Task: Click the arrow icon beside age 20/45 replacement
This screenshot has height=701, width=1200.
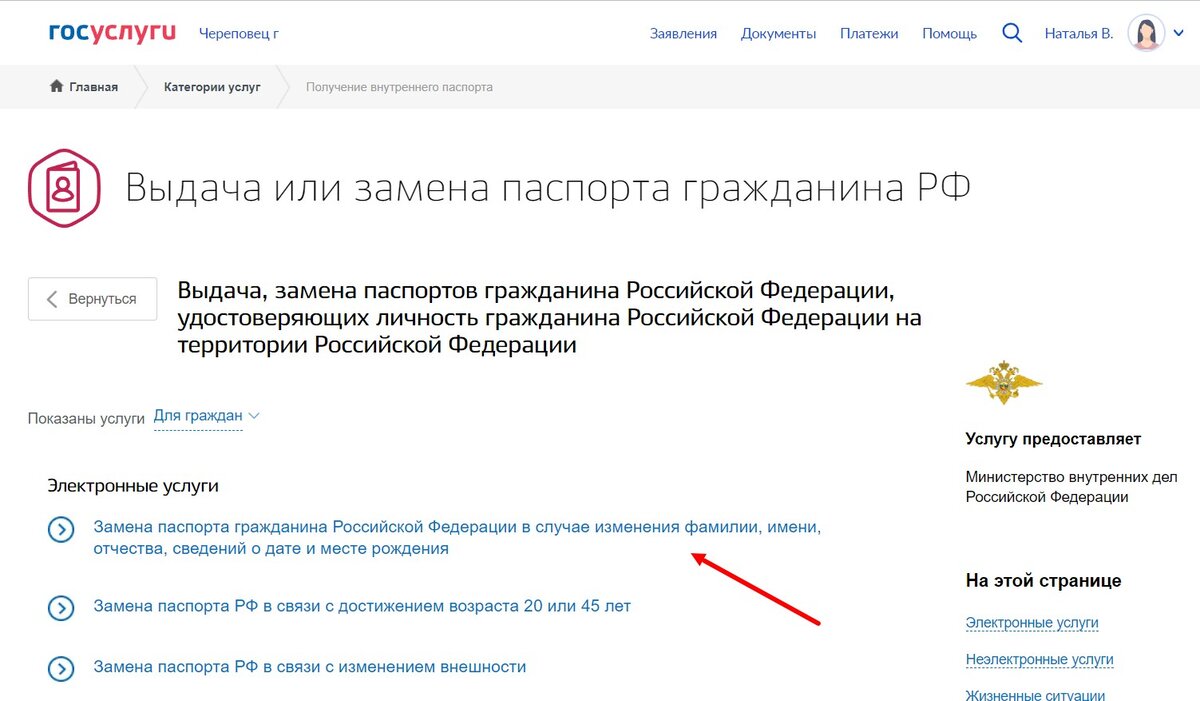Action: tap(61, 608)
